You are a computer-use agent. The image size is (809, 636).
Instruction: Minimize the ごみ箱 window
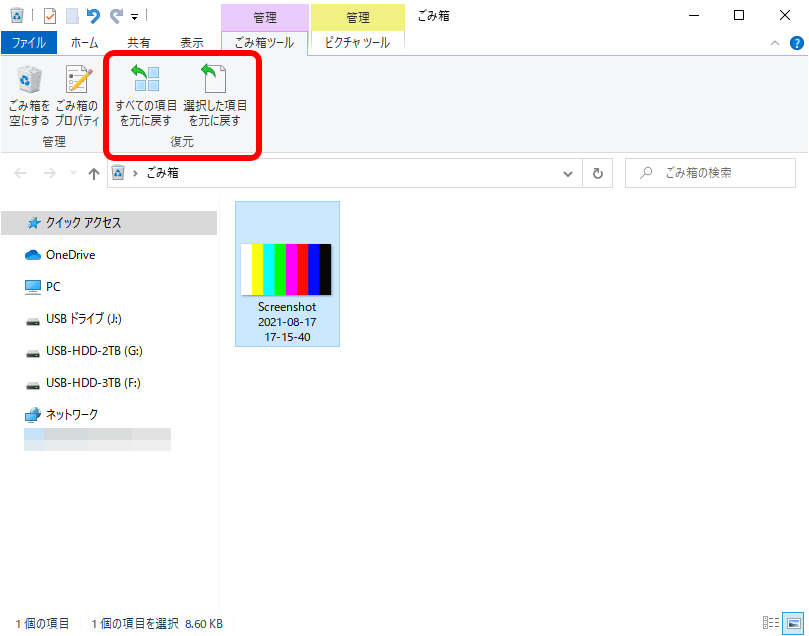point(694,16)
